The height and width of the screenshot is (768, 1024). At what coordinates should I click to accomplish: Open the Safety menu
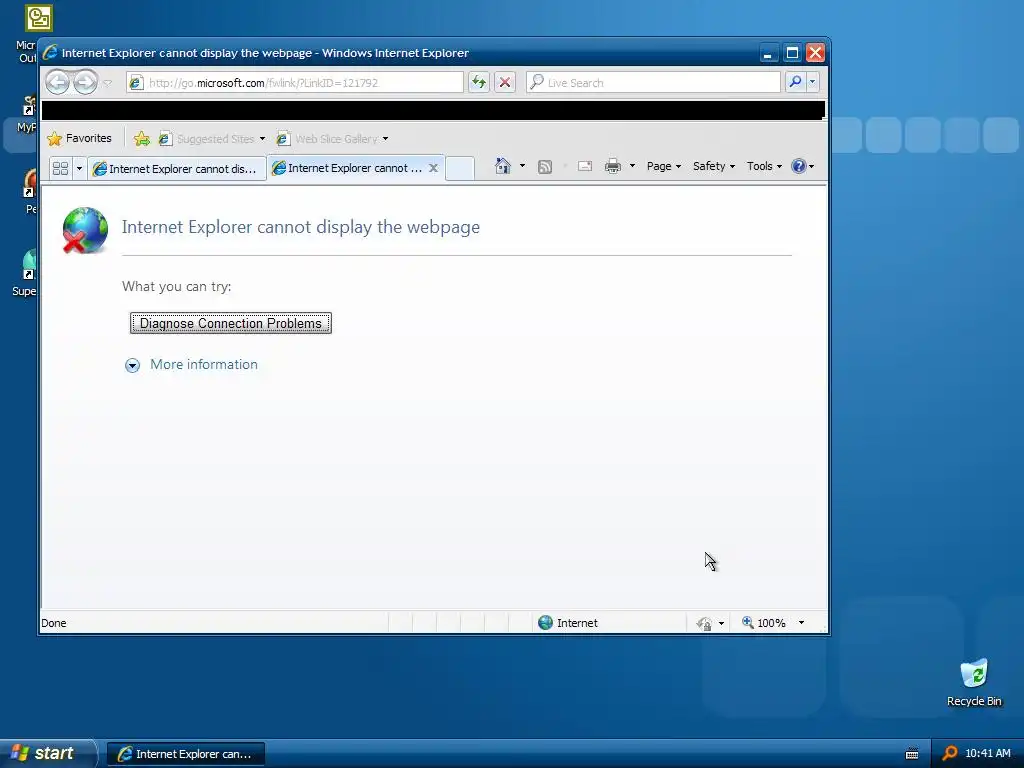[714, 166]
